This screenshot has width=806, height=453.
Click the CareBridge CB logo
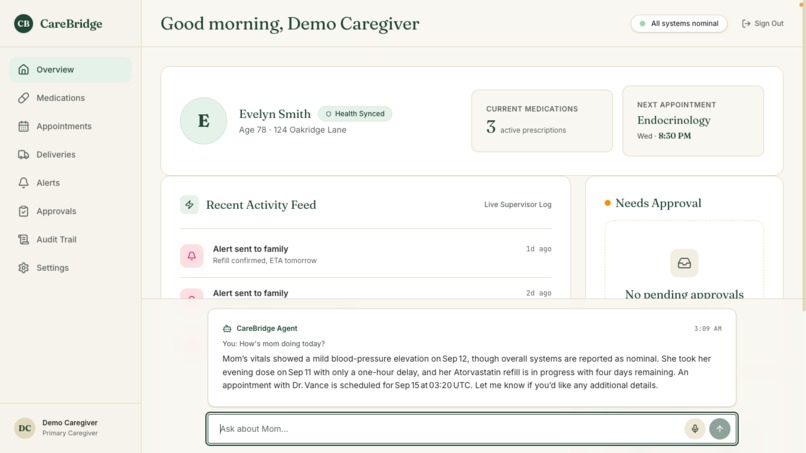(24, 24)
